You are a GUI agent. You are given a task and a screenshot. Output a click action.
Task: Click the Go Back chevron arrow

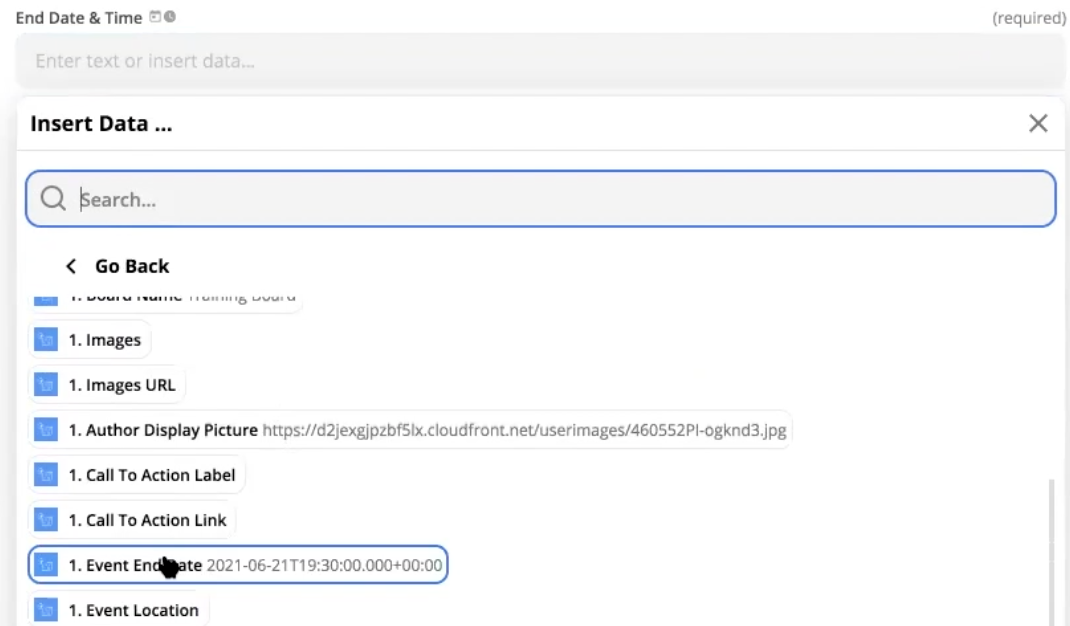pyautogui.click(x=71, y=266)
